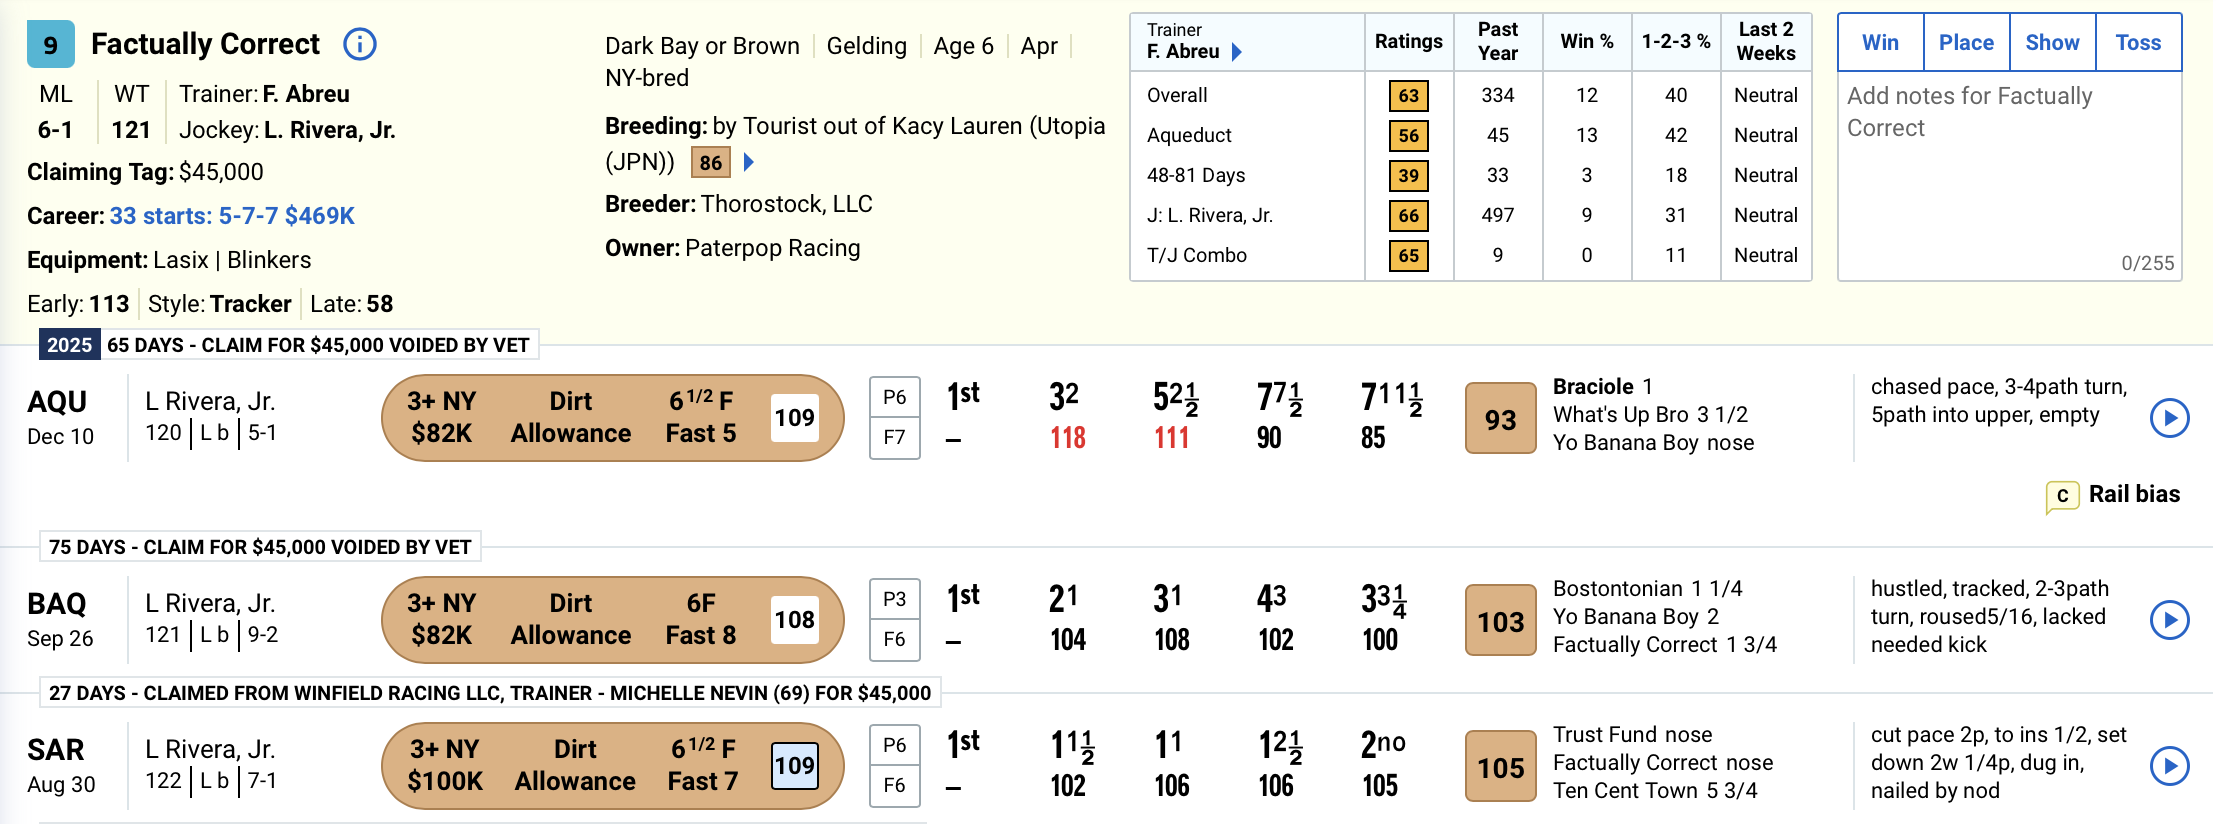
Task: Click the blue number 9 saddlecloth badge
Action: tap(50, 45)
